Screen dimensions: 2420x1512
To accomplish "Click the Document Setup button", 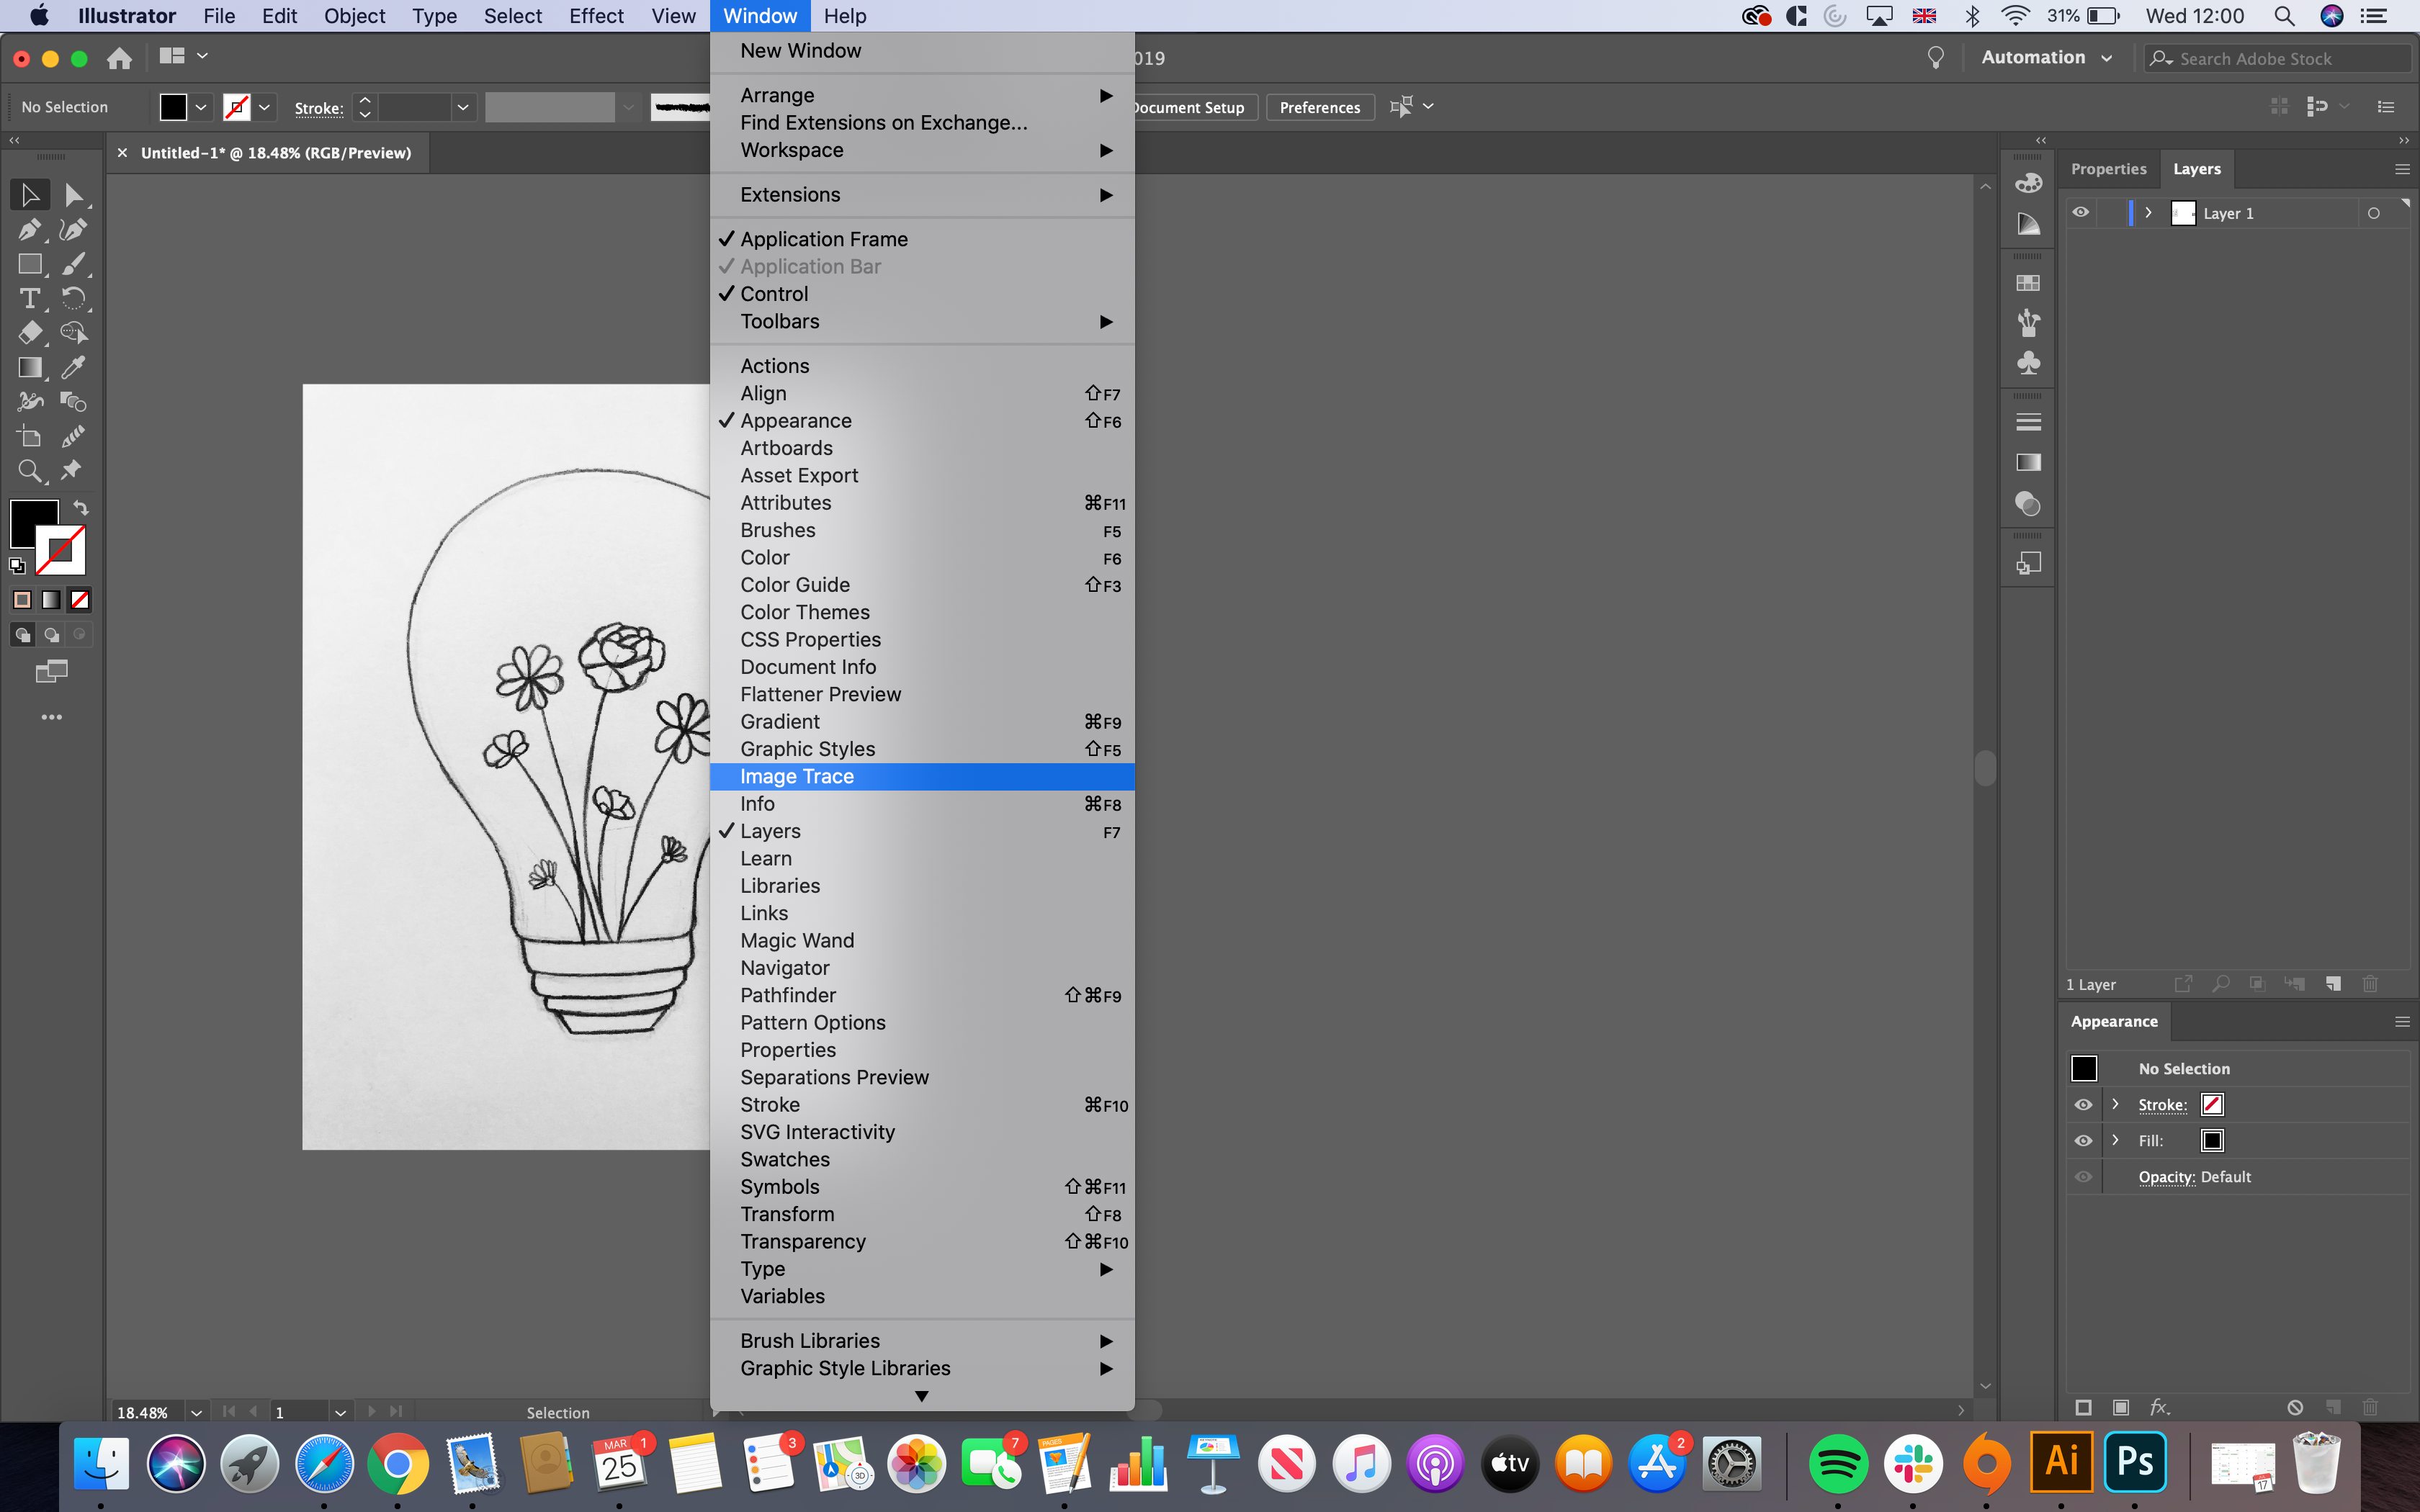I will pyautogui.click(x=1189, y=107).
